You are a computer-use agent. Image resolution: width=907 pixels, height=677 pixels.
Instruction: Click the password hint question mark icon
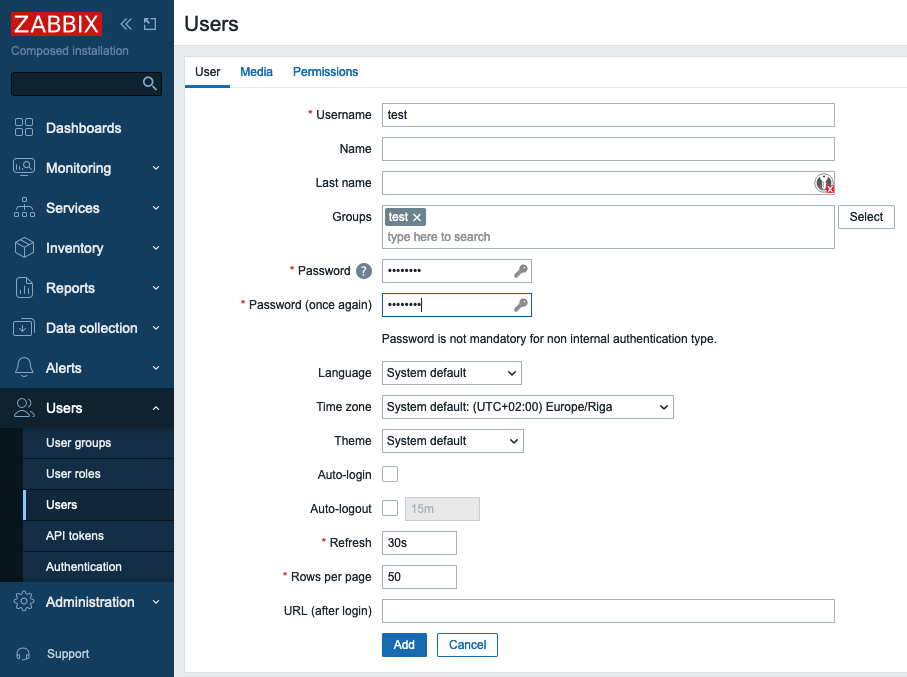click(x=364, y=271)
